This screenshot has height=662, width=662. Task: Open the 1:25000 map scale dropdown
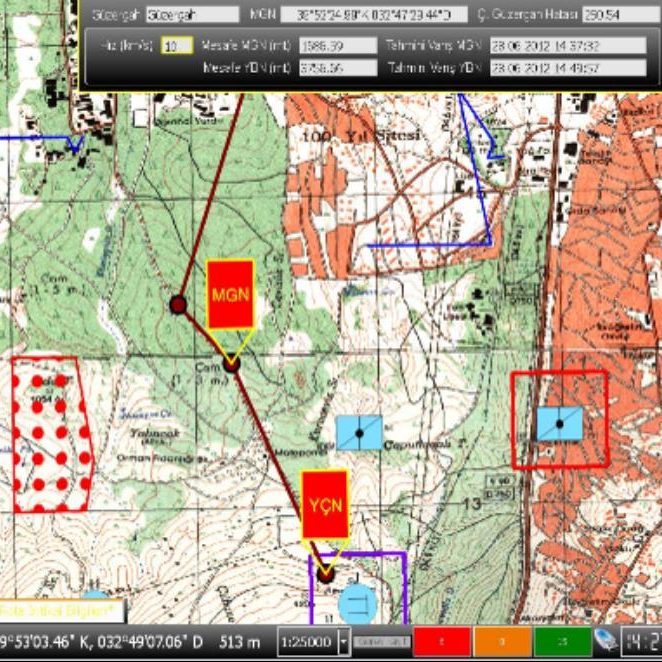tap(344, 641)
